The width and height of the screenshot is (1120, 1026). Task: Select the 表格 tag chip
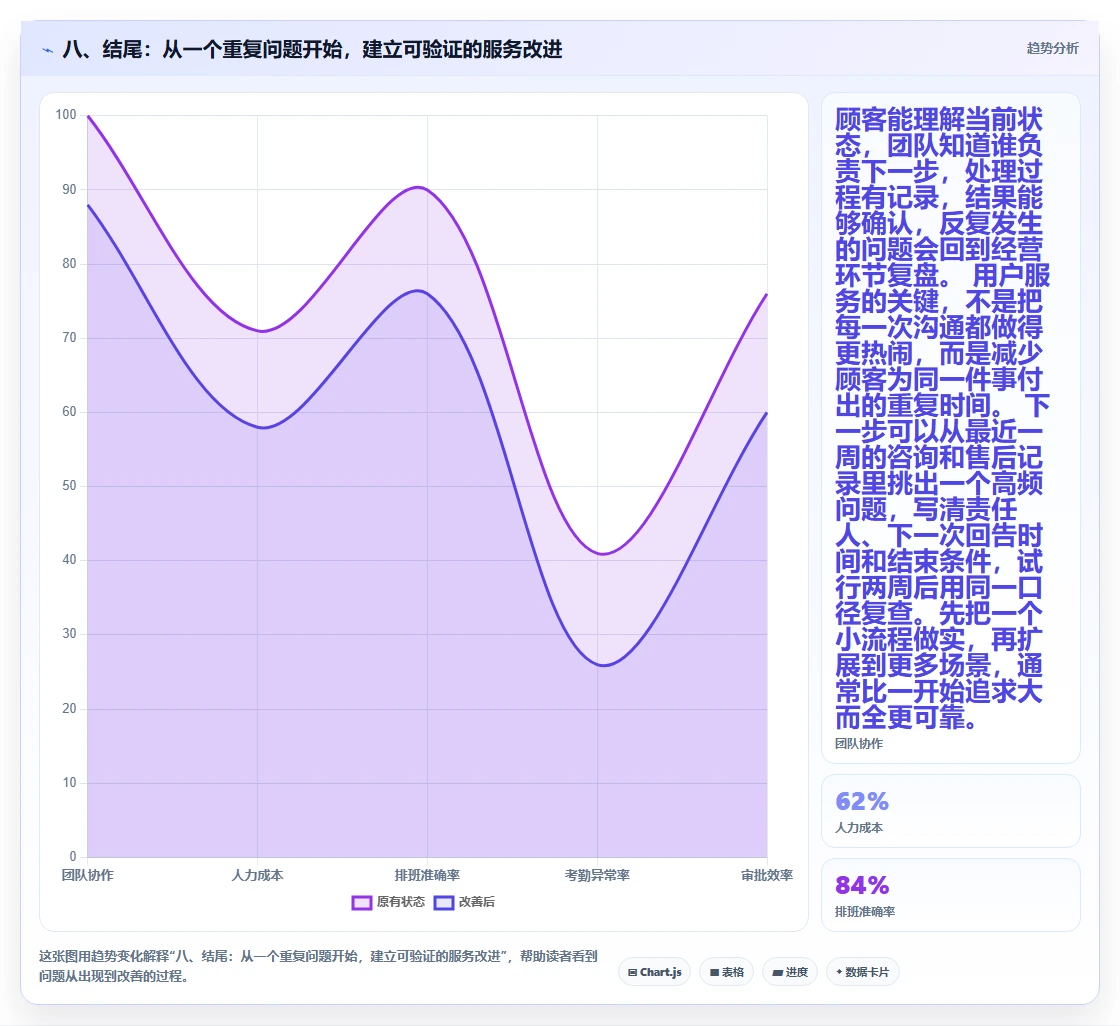point(726,972)
